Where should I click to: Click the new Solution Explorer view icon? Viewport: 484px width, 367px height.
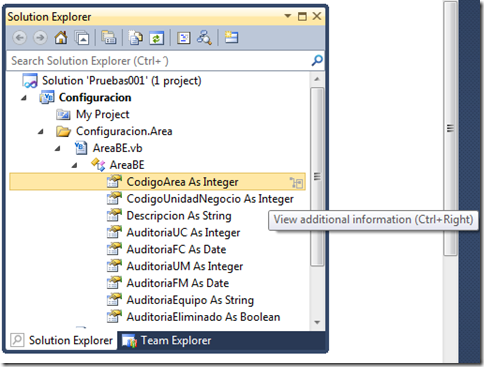[231, 37]
